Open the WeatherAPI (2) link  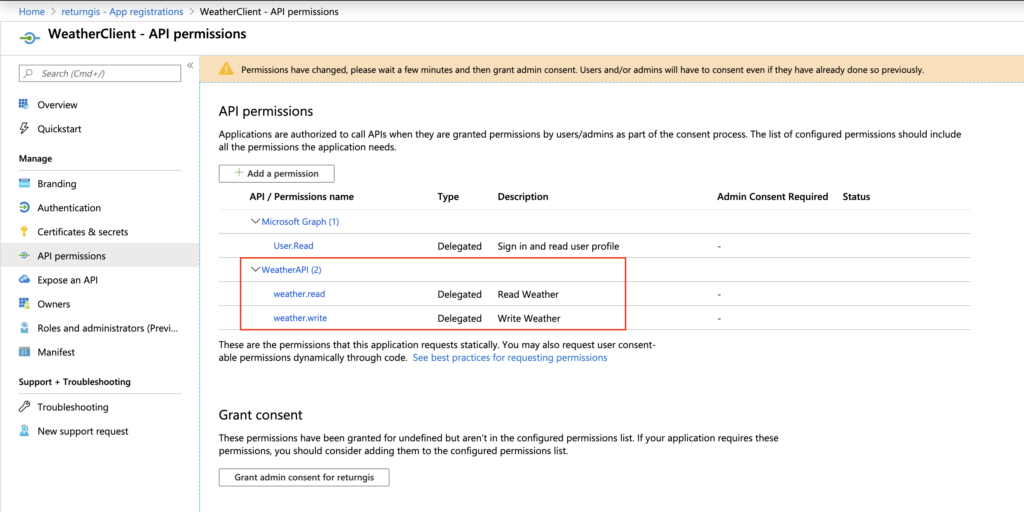point(293,269)
